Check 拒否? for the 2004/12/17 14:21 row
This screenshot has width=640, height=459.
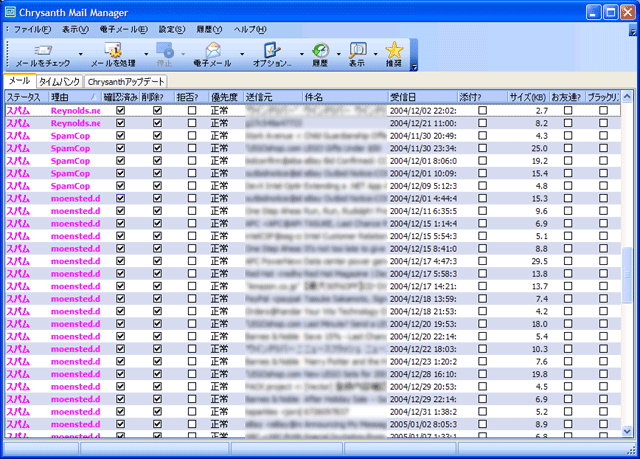pos(192,286)
